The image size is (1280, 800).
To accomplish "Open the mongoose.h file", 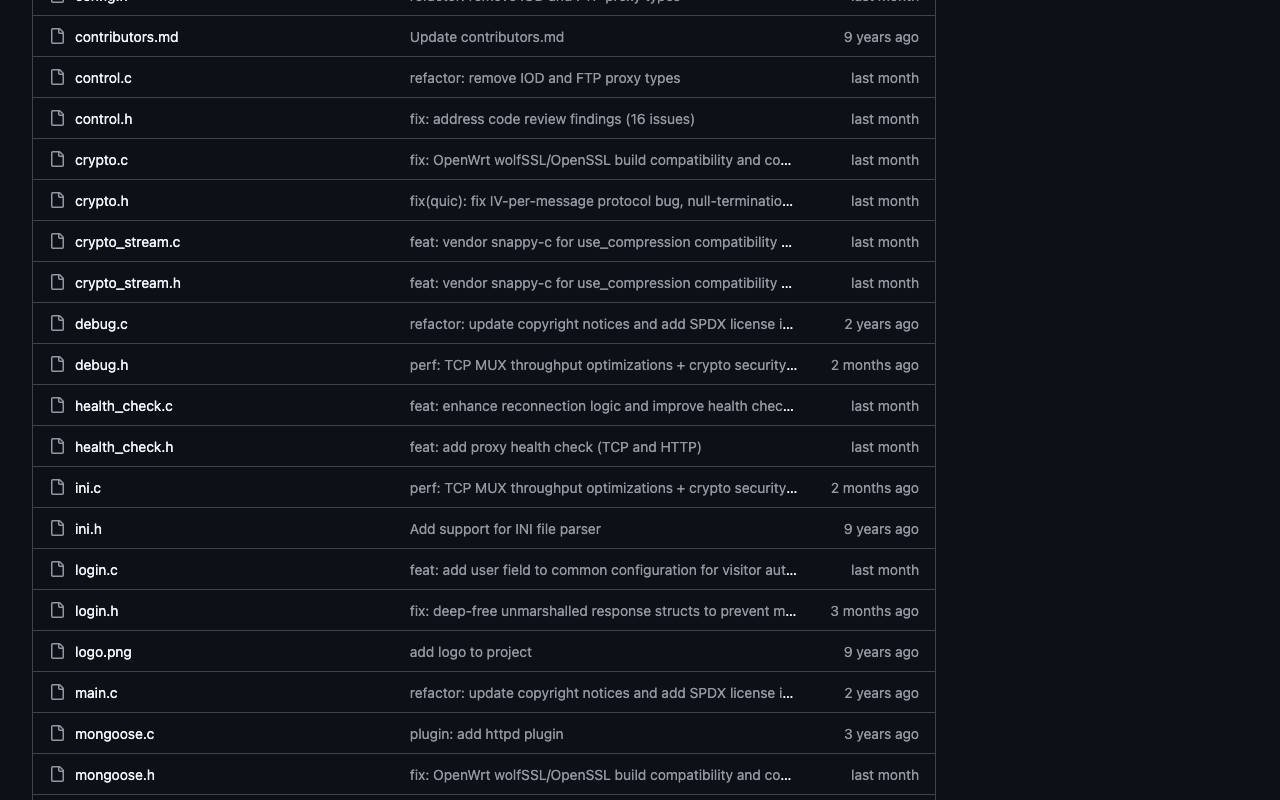I will 115,775.
